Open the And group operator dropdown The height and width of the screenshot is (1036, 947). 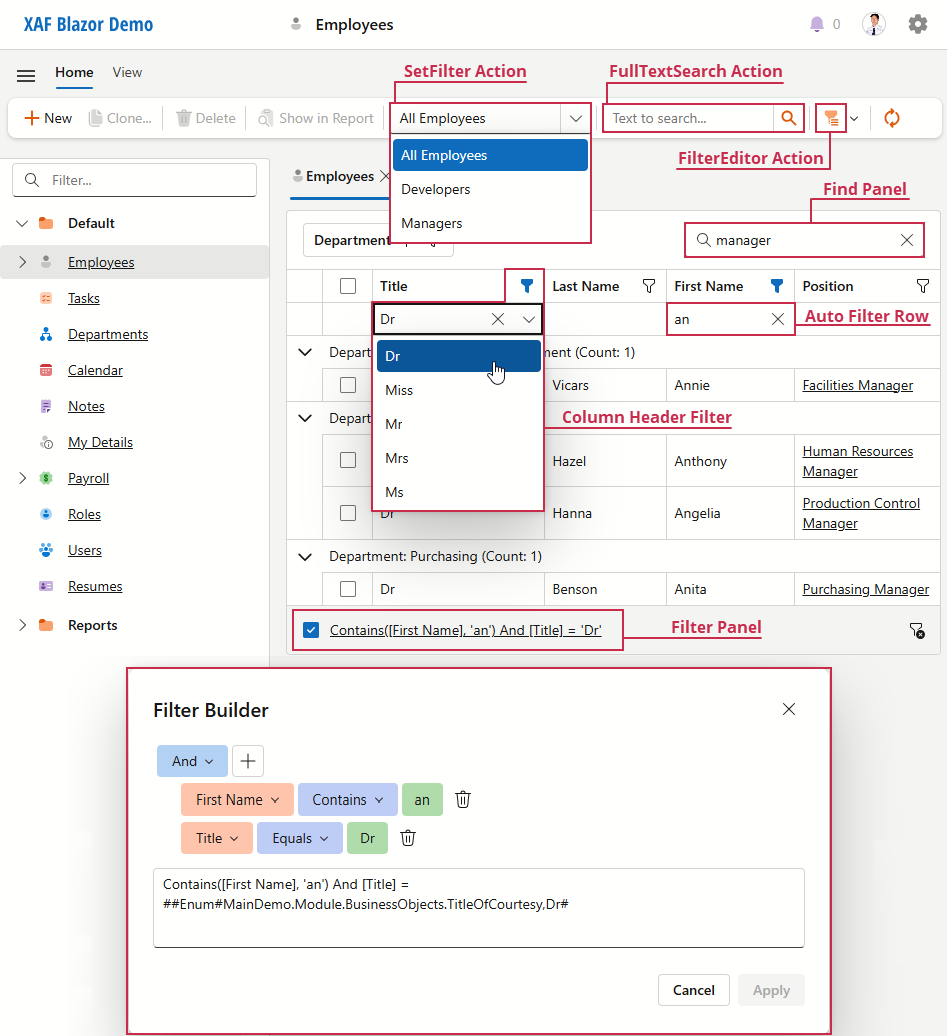pyautogui.click(x=192, y=761)
